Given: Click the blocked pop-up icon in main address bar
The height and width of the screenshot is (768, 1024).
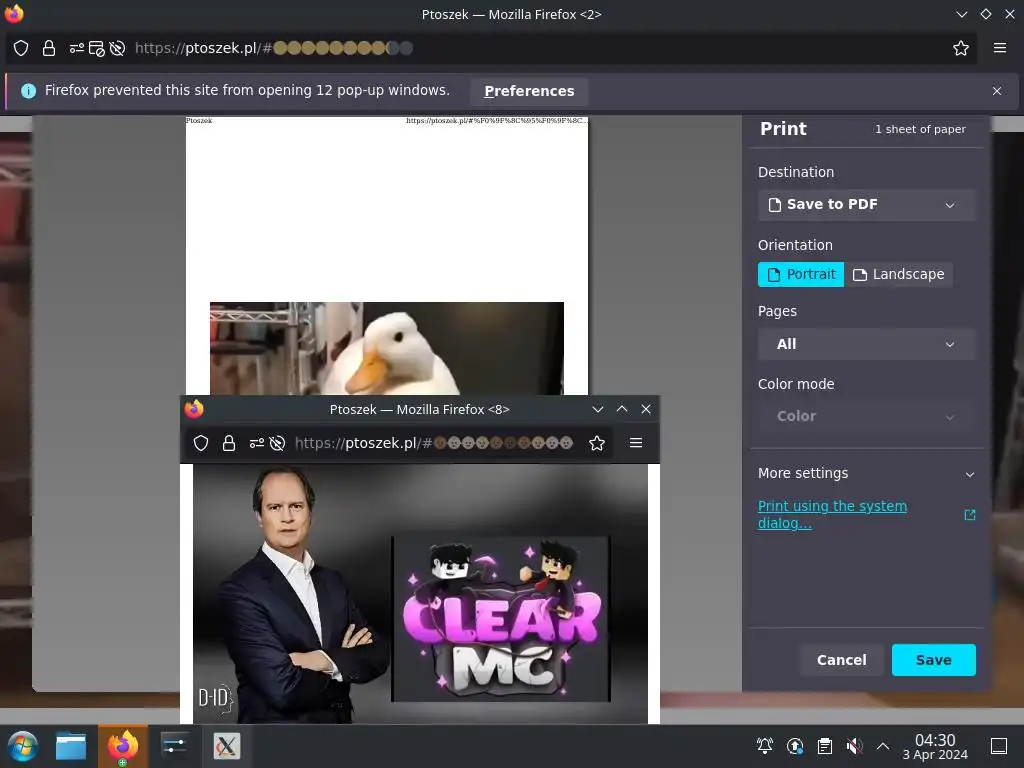Looking at the screenshot, I should click(97, 48).
